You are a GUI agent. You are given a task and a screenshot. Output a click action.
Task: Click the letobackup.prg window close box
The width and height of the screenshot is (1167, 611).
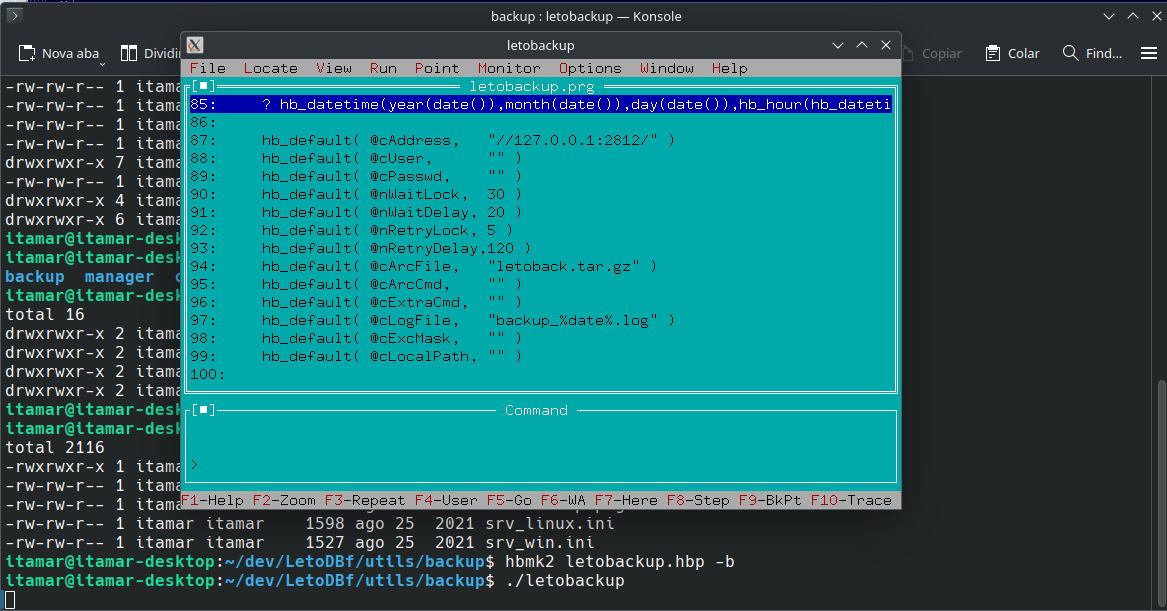pos(203,87)
